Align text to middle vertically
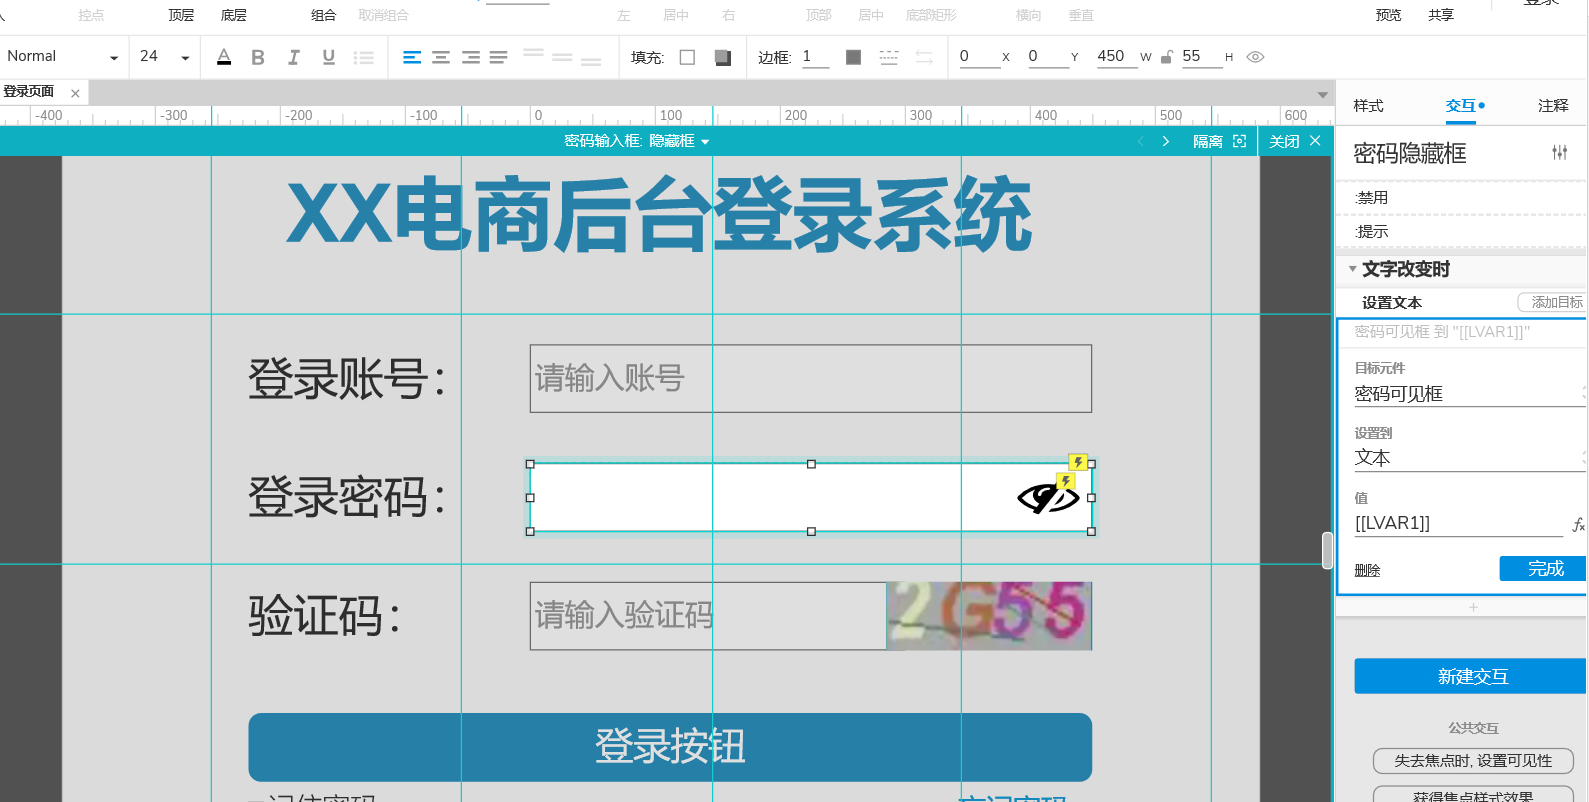 562,57
